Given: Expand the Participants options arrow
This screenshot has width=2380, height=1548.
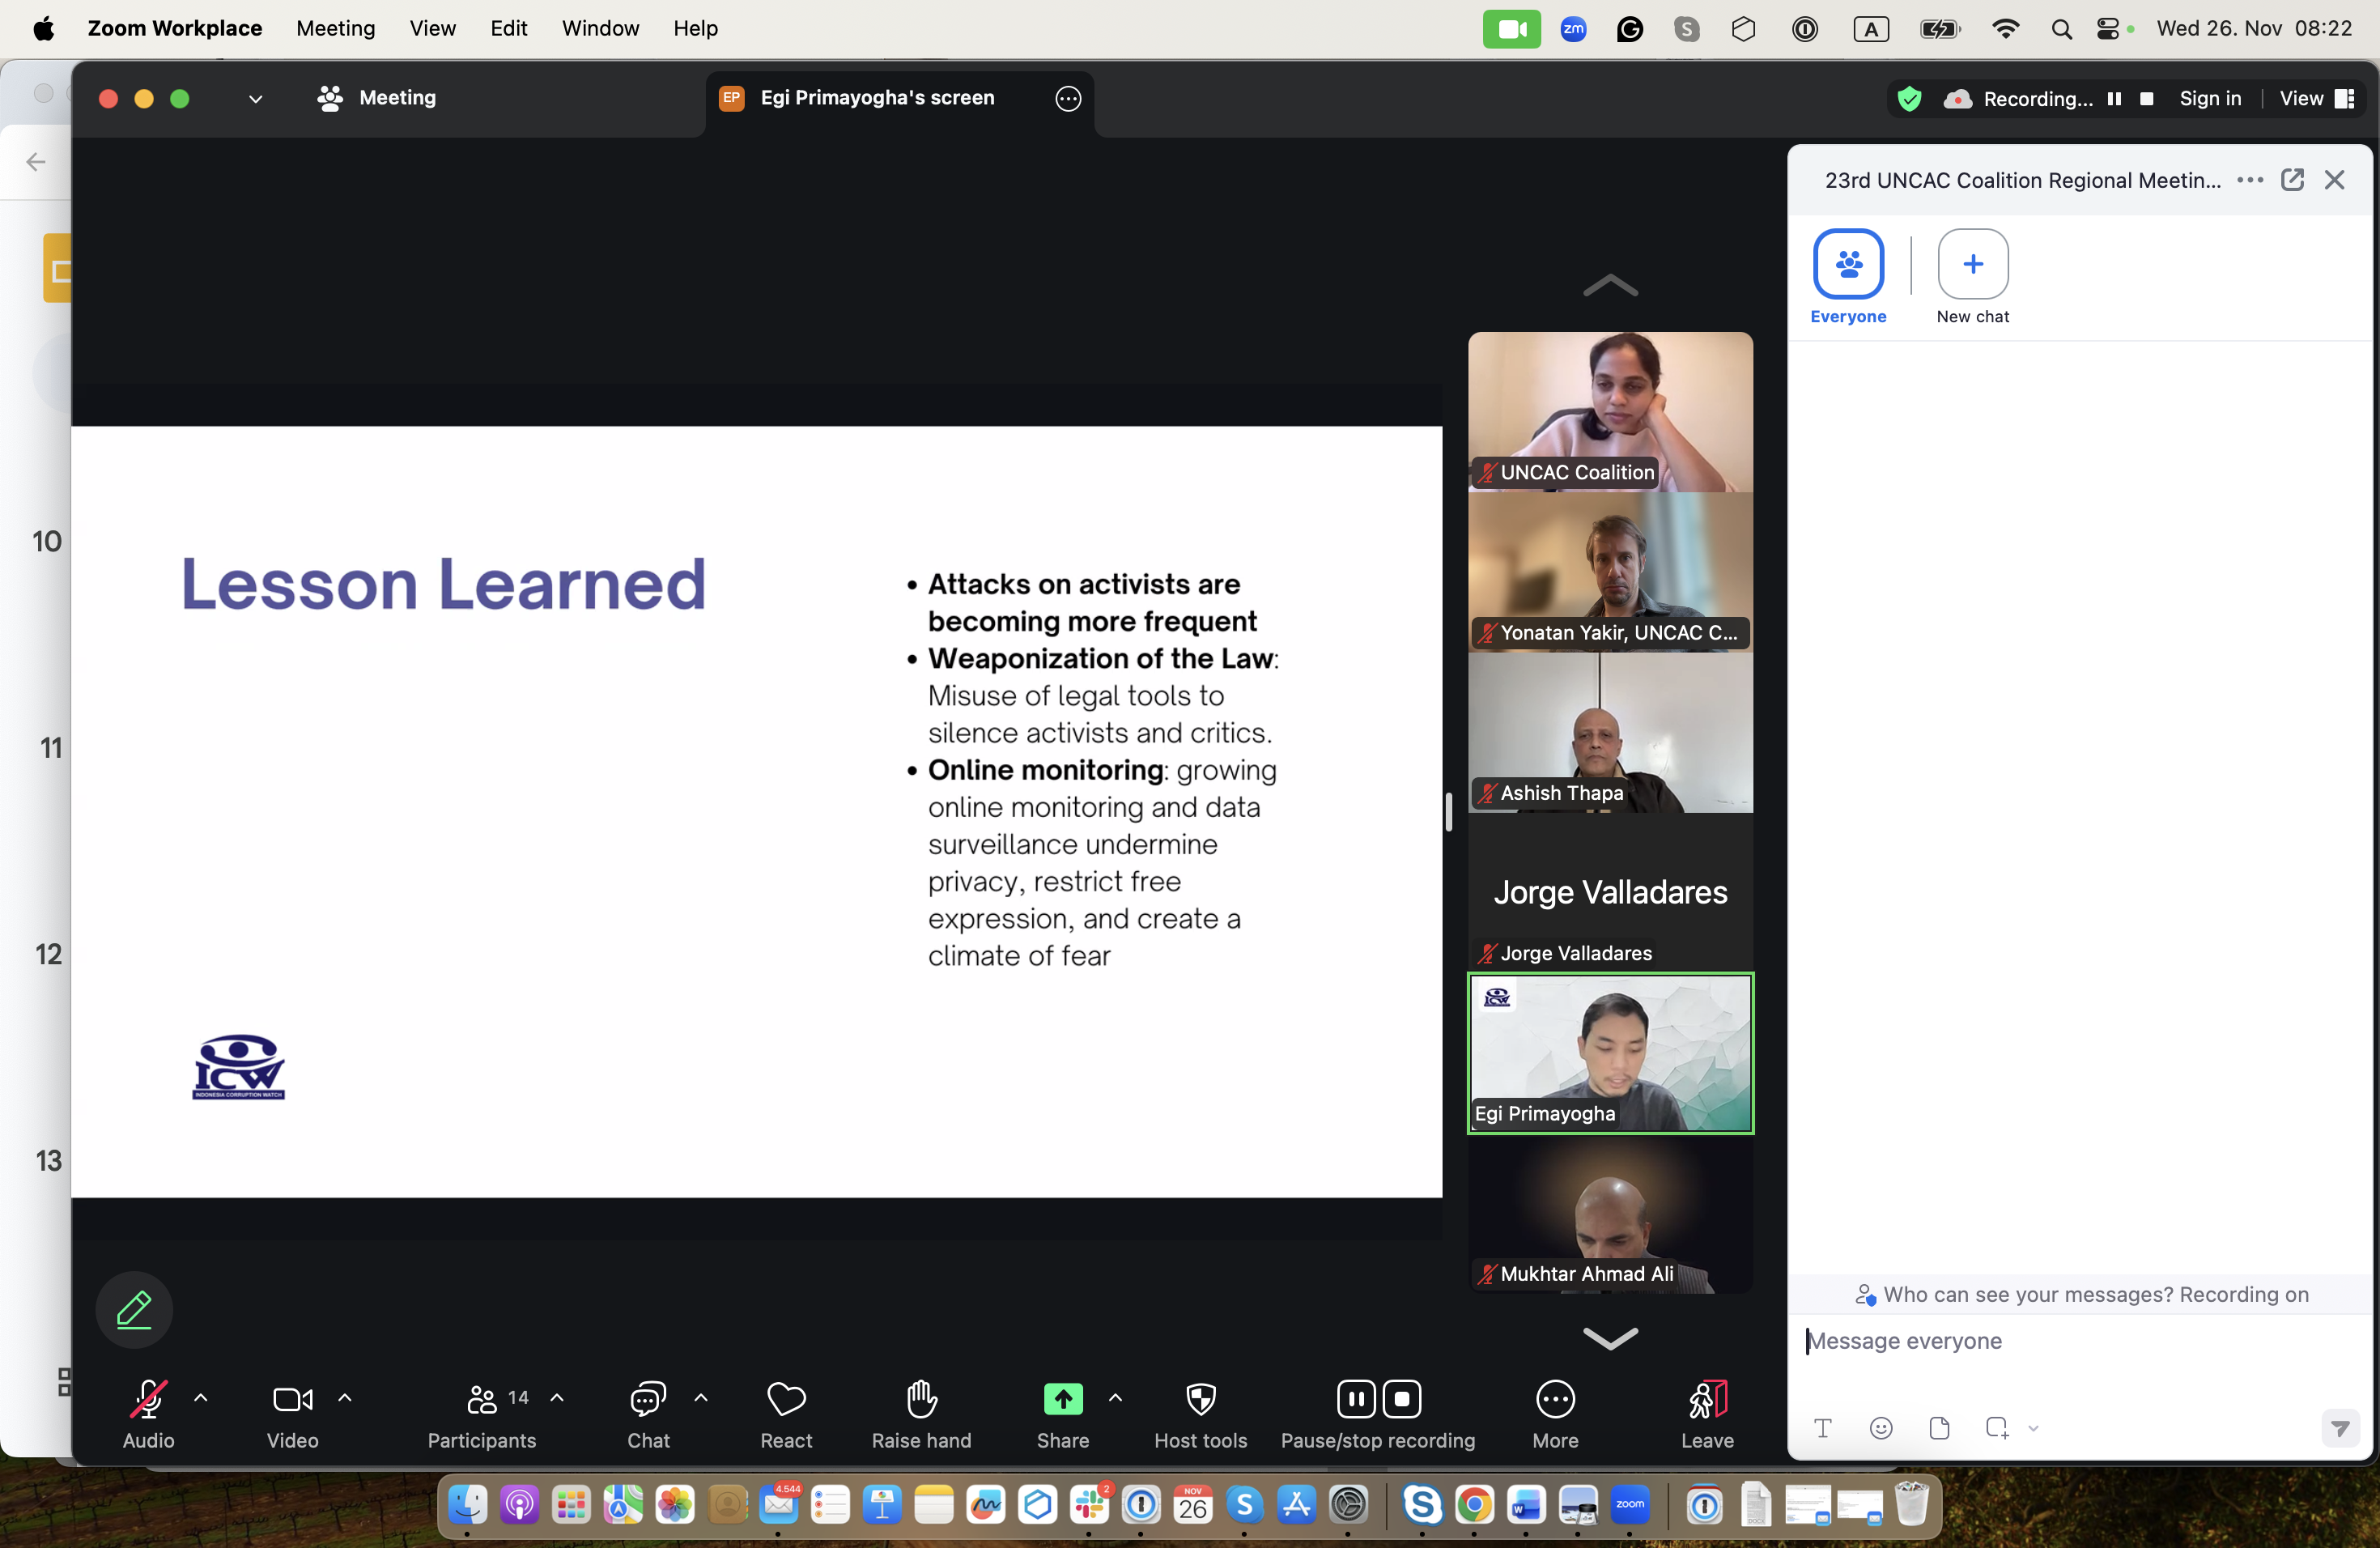Looking at the screenshot, I should coord(557,1398).
